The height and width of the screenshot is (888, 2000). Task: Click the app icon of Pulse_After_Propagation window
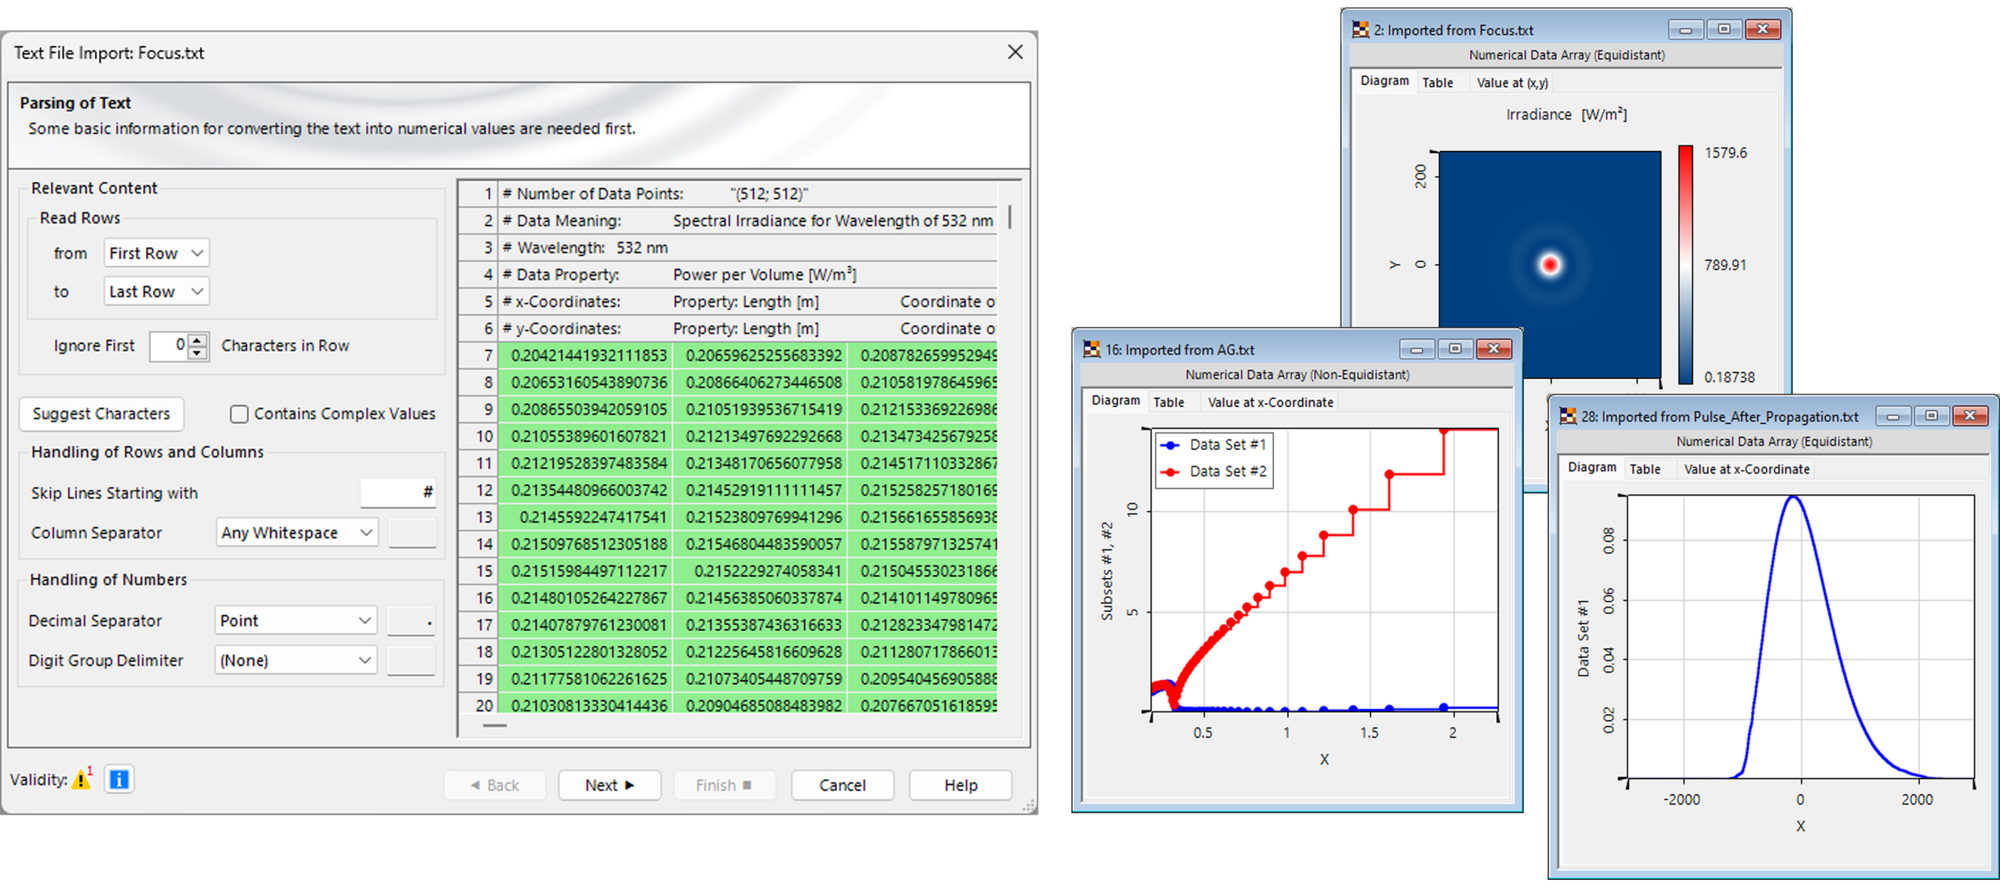click(x=1568, y=416)
